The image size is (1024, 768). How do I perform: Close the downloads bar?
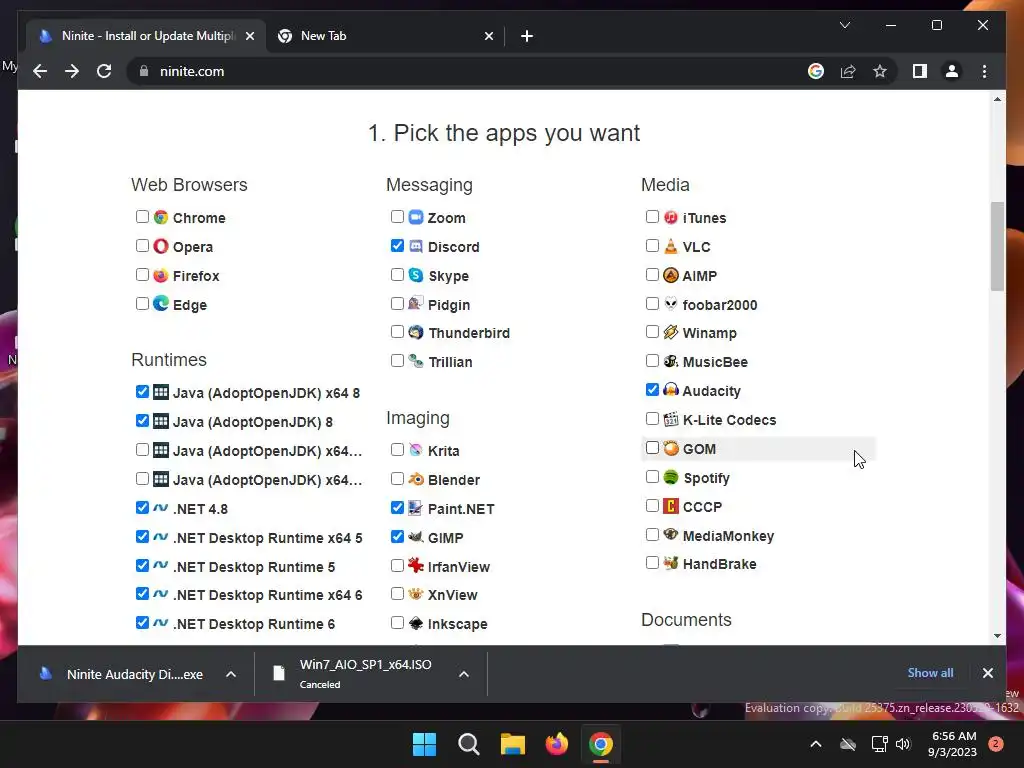(x=988, y=673)
